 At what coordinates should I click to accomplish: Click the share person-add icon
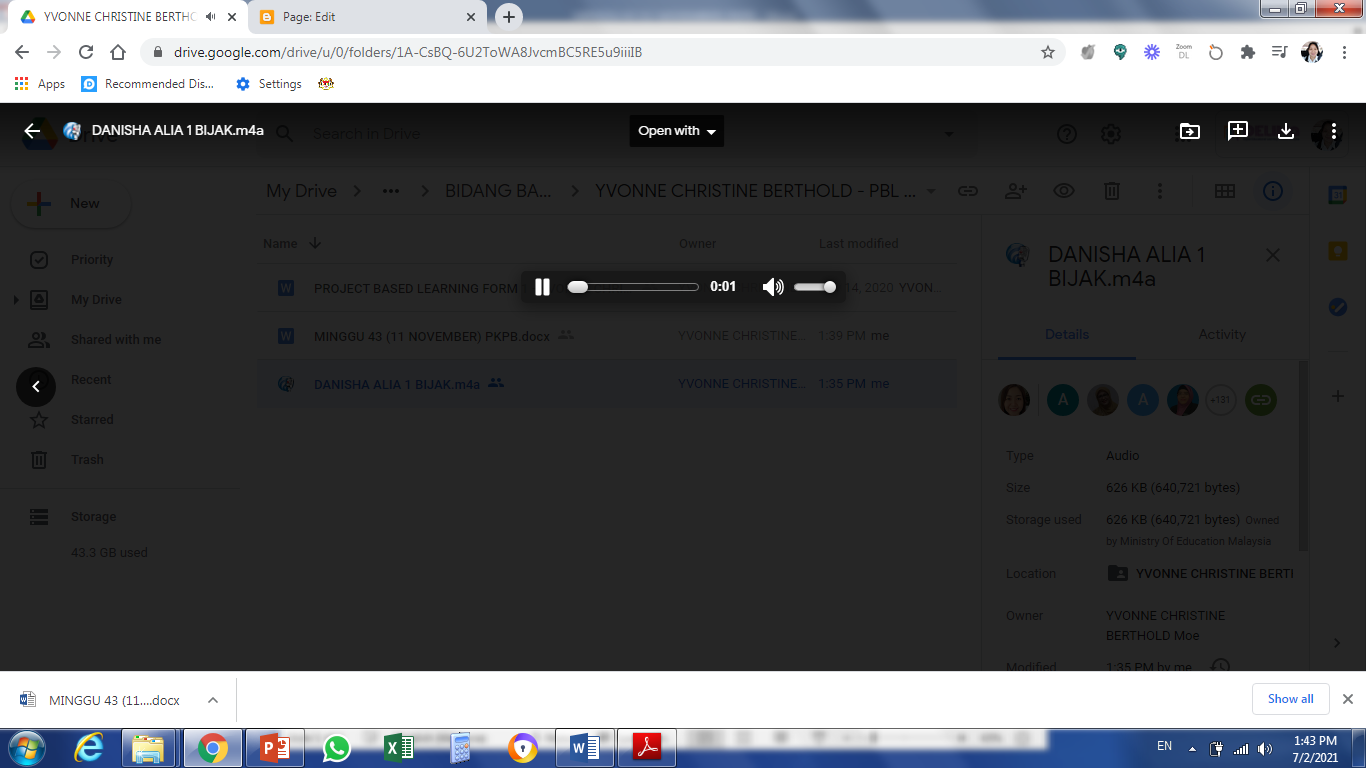click(1016, 191)
